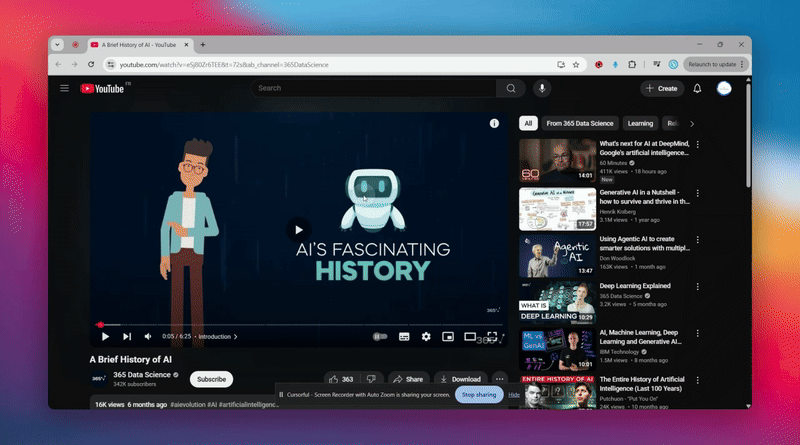This screenshot has width=800, height=445.
Task: Select the All filter chip
Action: (528, 123)
